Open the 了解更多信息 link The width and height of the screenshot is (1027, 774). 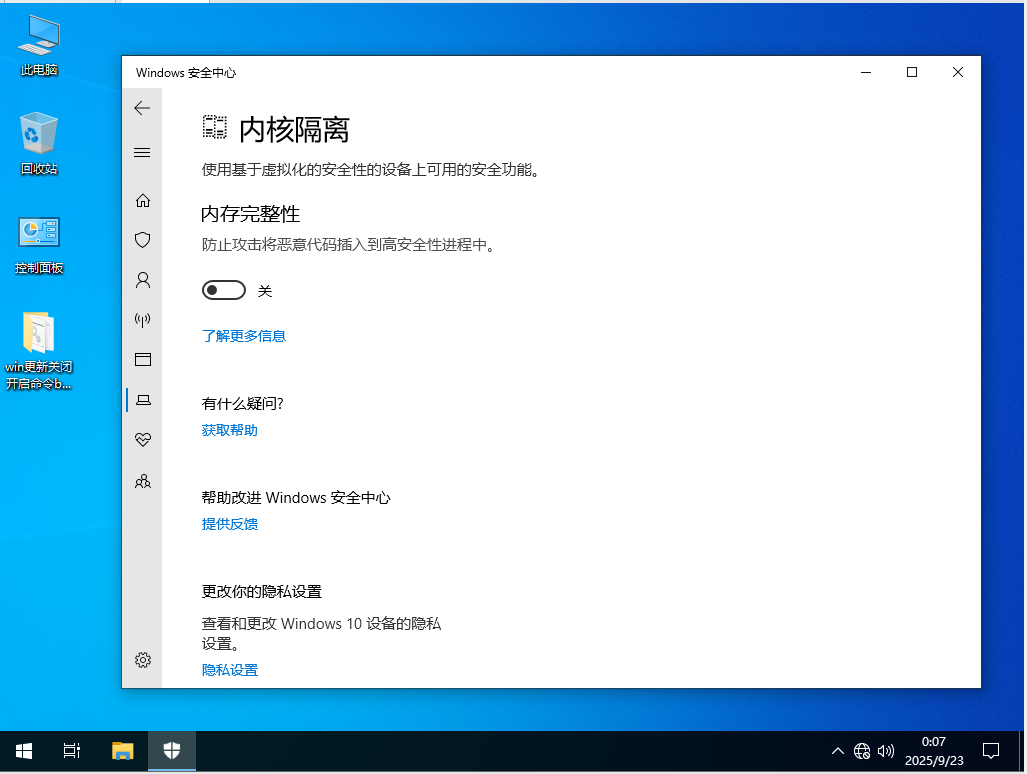(x=244, y=336)
